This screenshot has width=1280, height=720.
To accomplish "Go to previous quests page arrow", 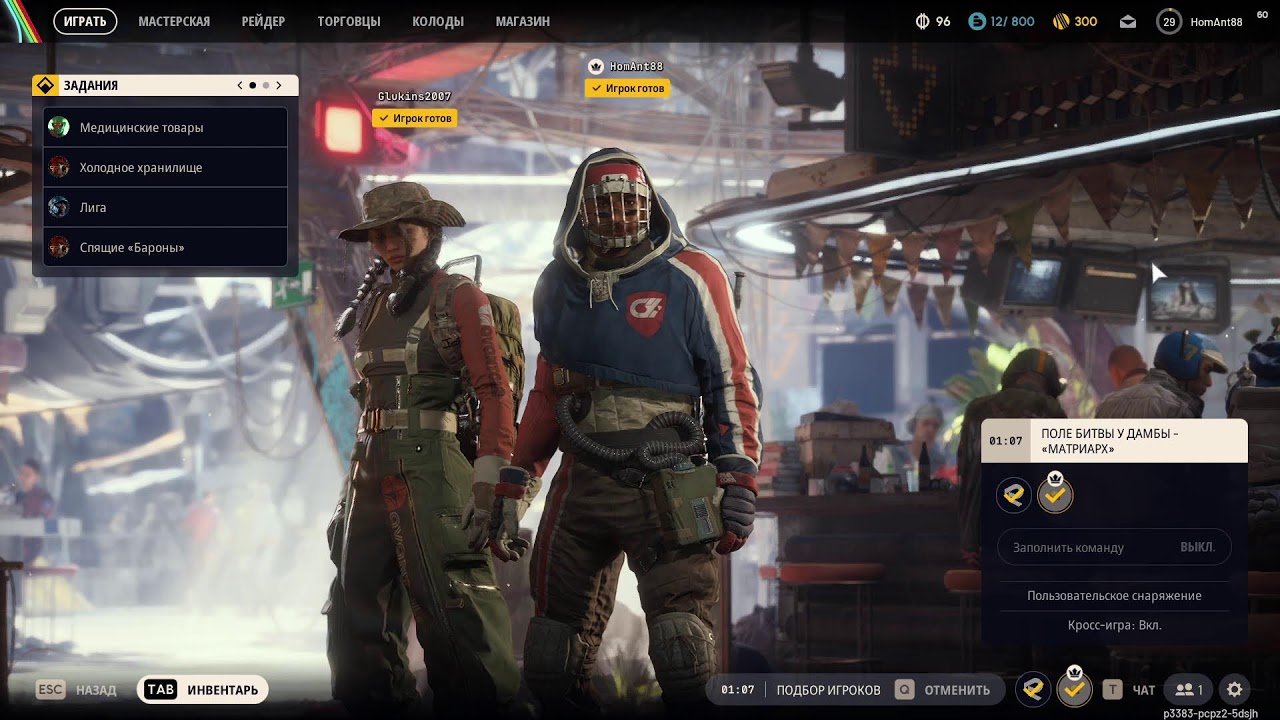I will (x=240, y=86).
